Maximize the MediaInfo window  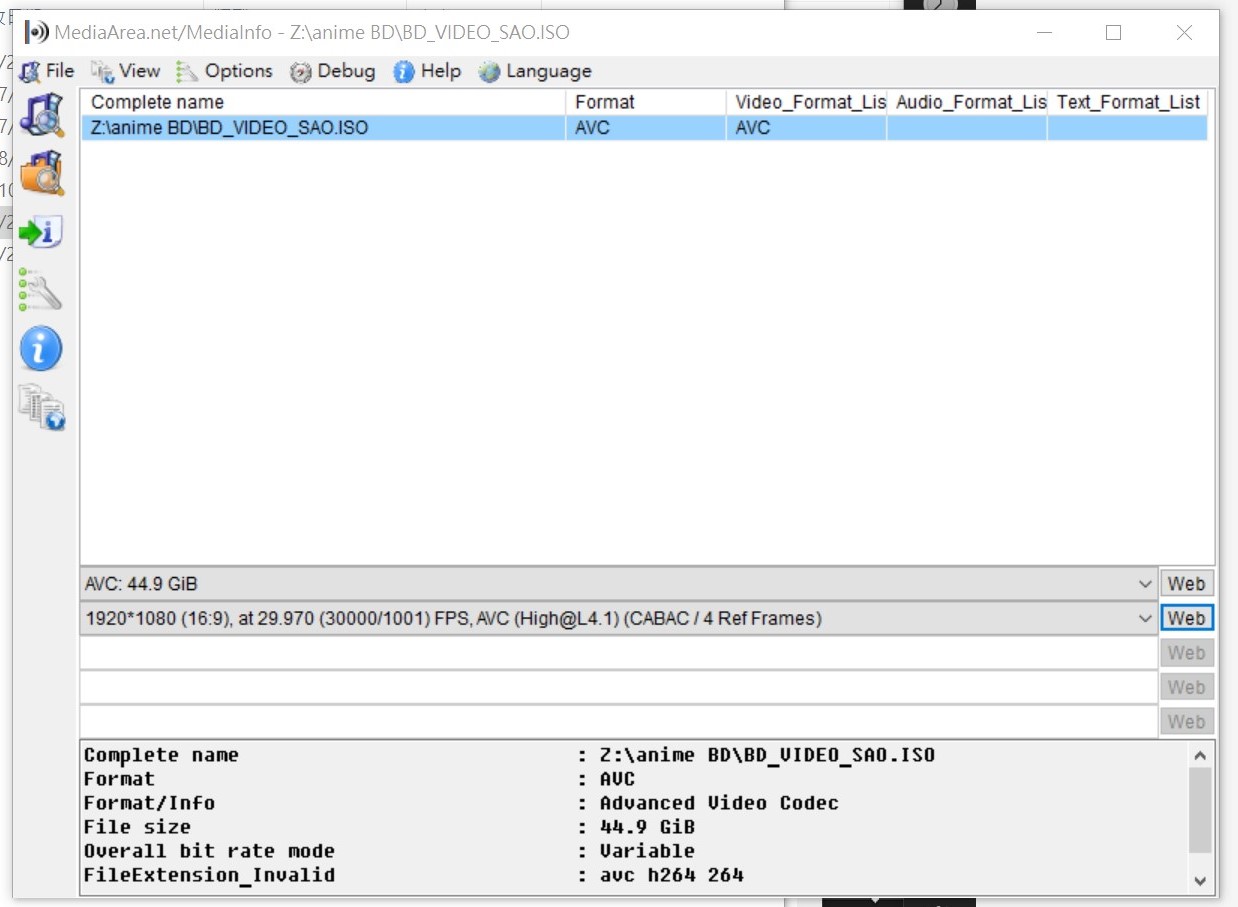1113,32
